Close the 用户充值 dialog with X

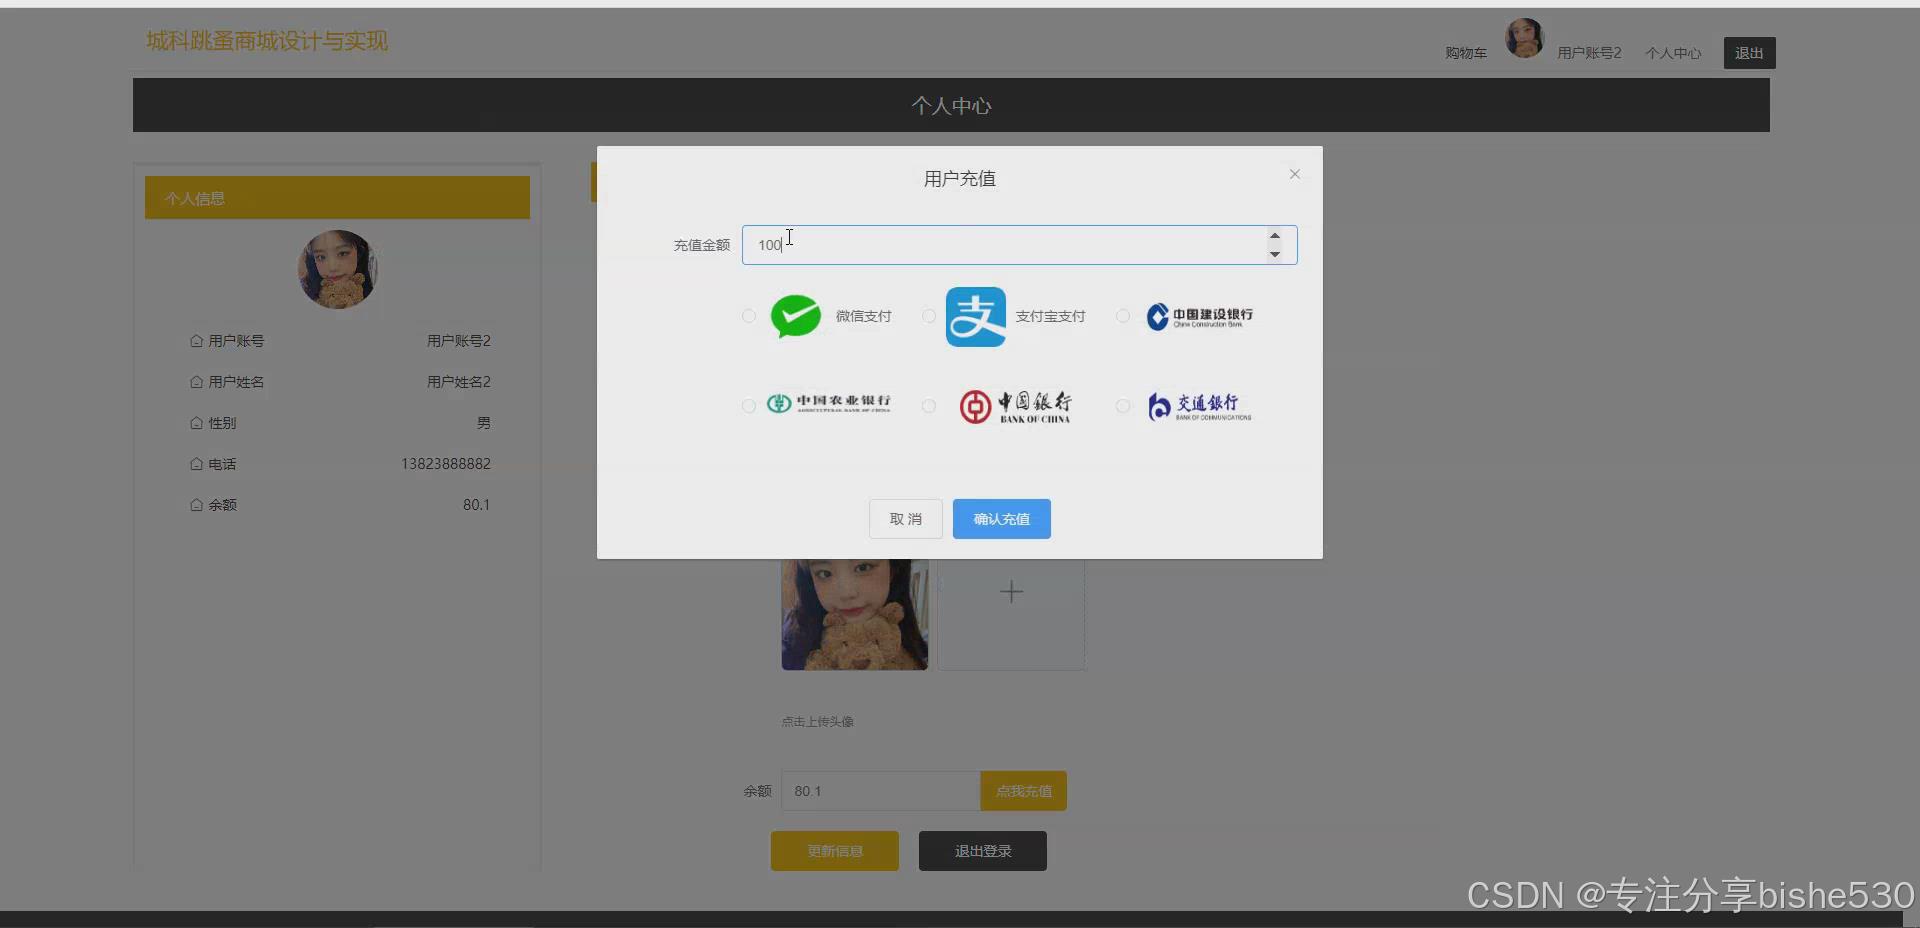pos(1295,174)
